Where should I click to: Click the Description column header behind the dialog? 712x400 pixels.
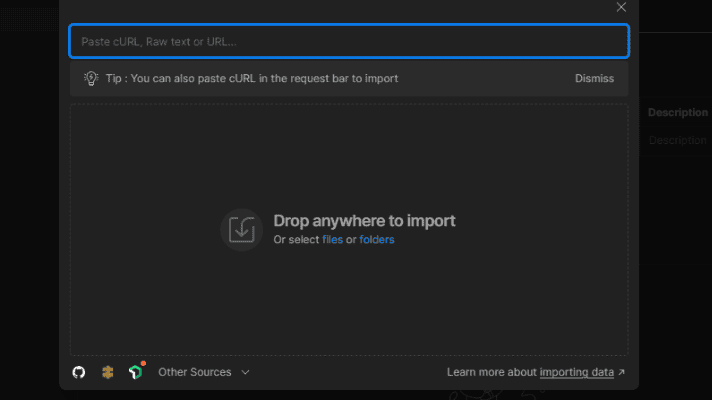point(677,113)
